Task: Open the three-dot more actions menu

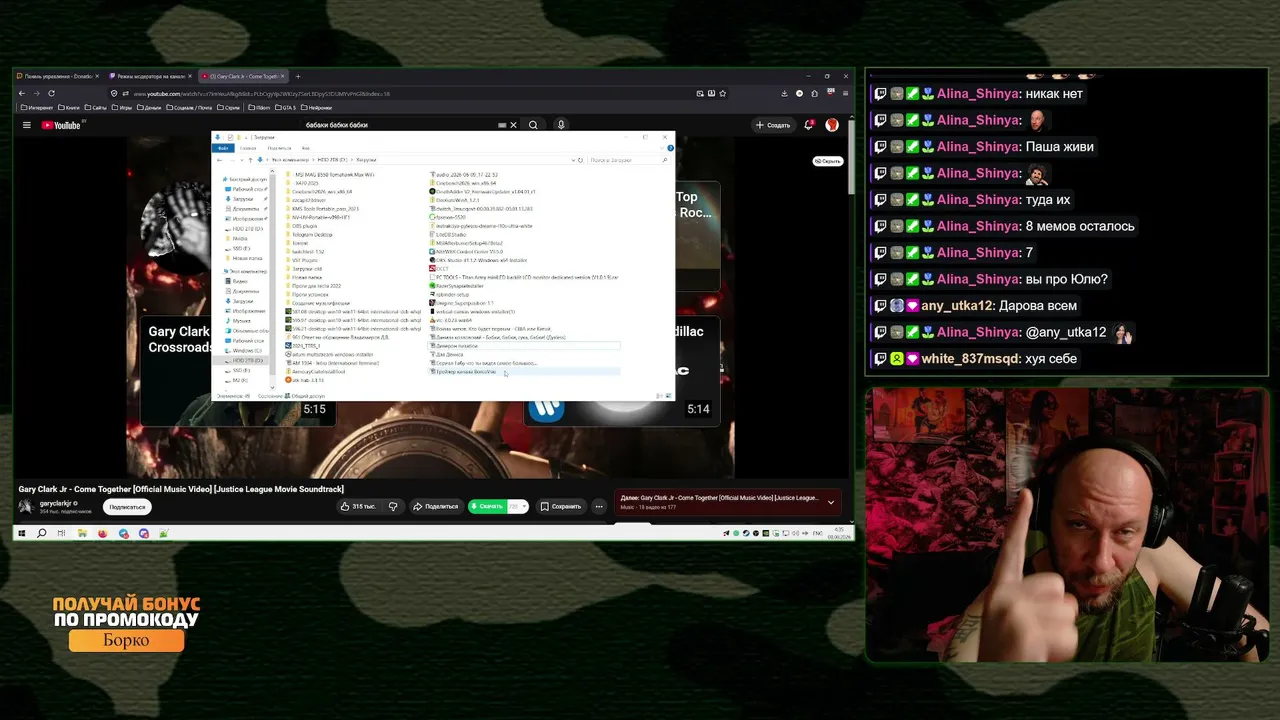Action: pyautogui.click(x=599, y=506)
